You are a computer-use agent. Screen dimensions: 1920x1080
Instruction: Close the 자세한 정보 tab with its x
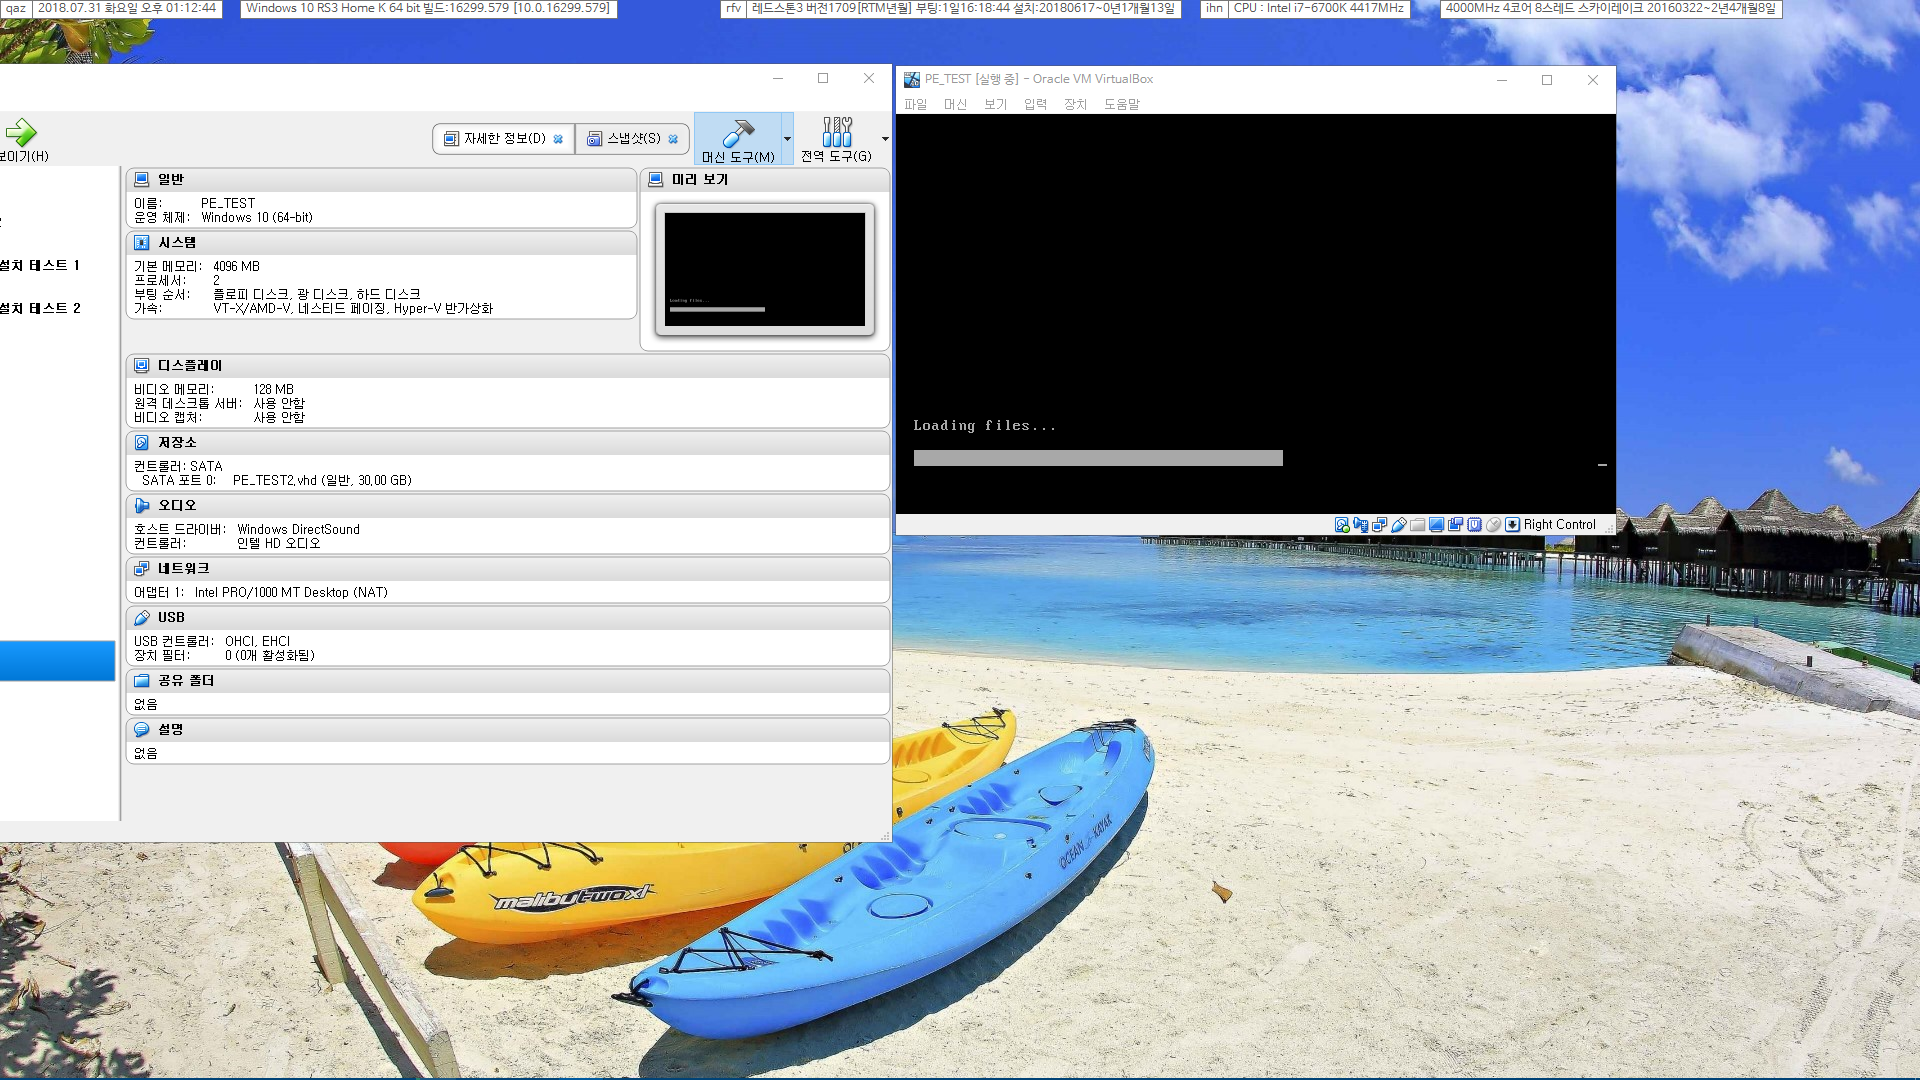pos(558,139)
